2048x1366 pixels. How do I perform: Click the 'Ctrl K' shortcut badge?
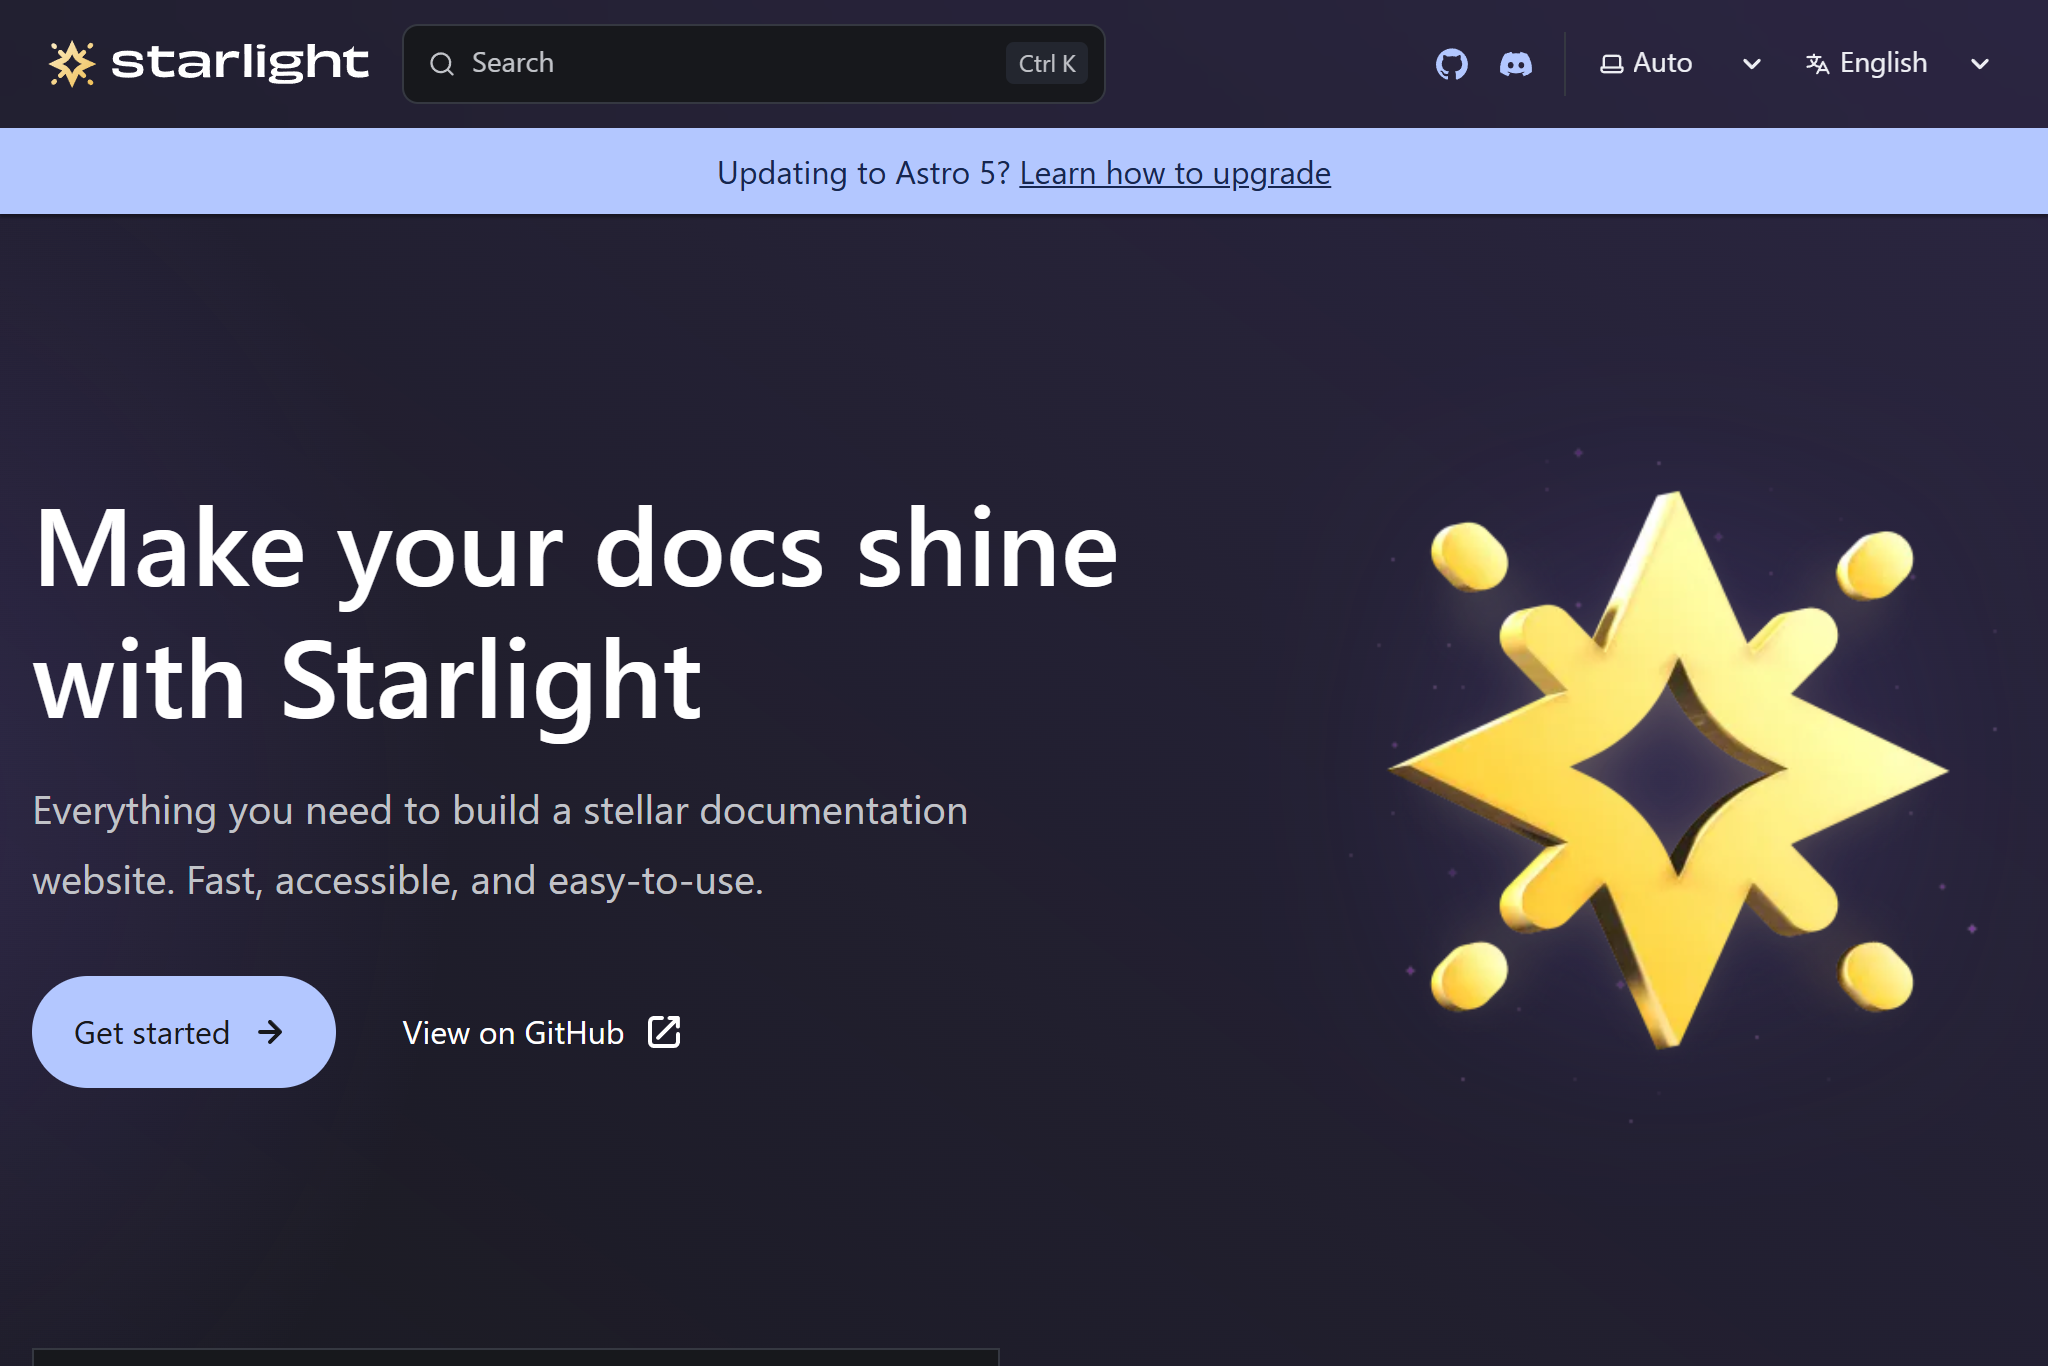pos(1046,63)
